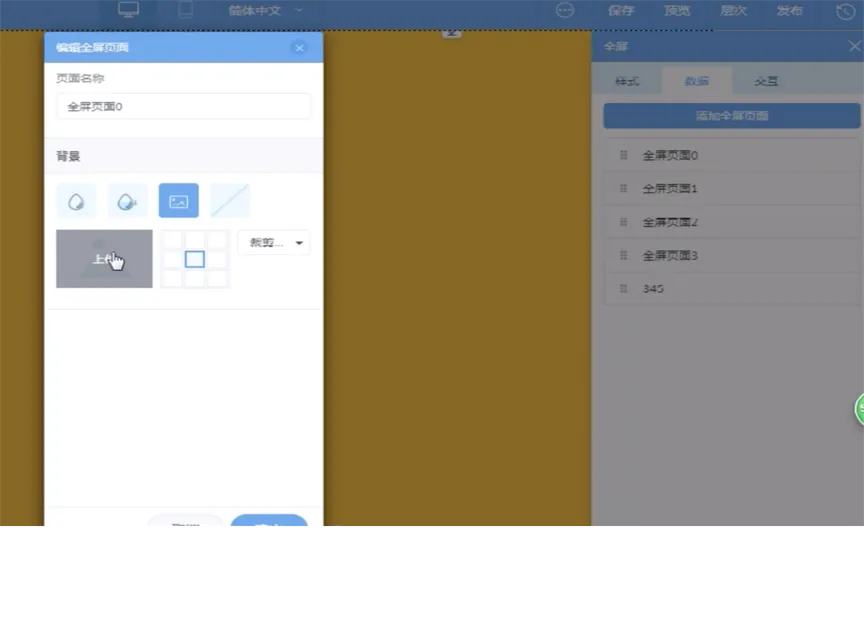Switch to the 交互 tab

(x=766, y=82)
